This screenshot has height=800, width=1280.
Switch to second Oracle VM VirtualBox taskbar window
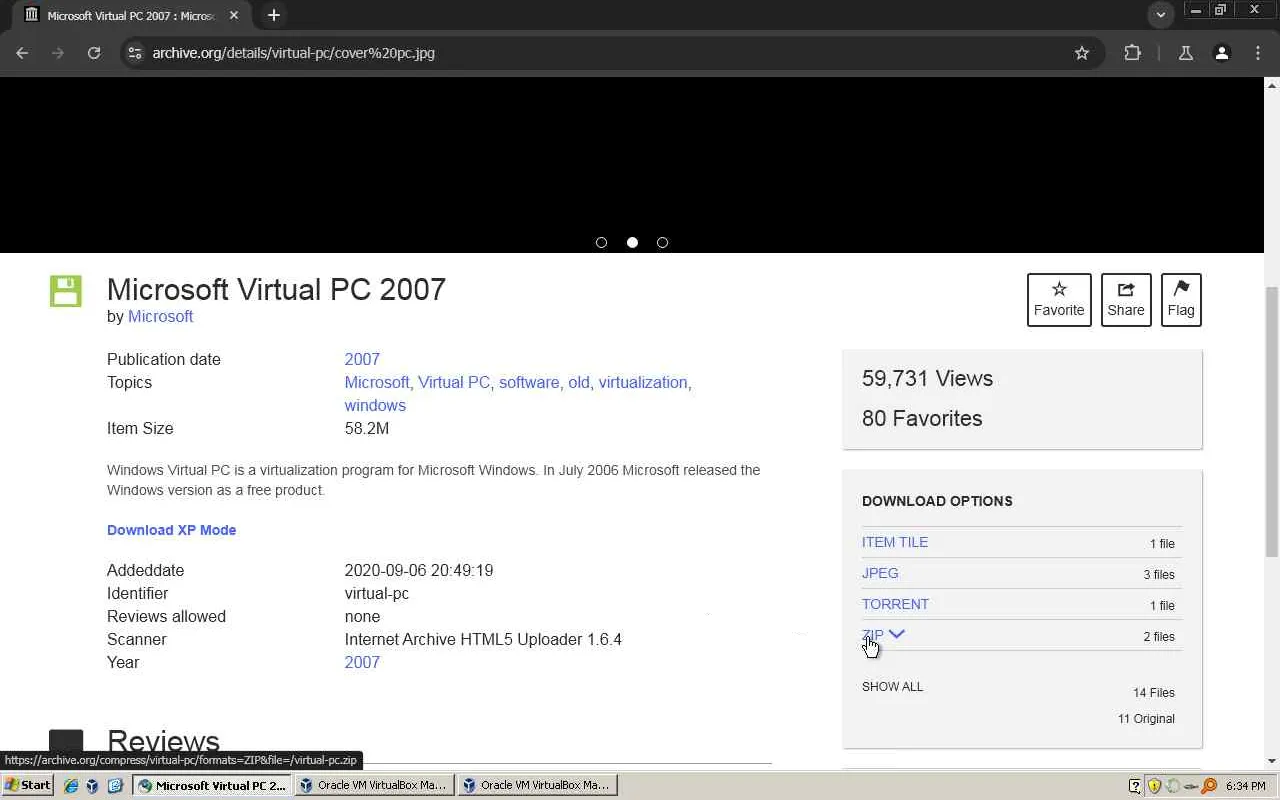[538, 786]
